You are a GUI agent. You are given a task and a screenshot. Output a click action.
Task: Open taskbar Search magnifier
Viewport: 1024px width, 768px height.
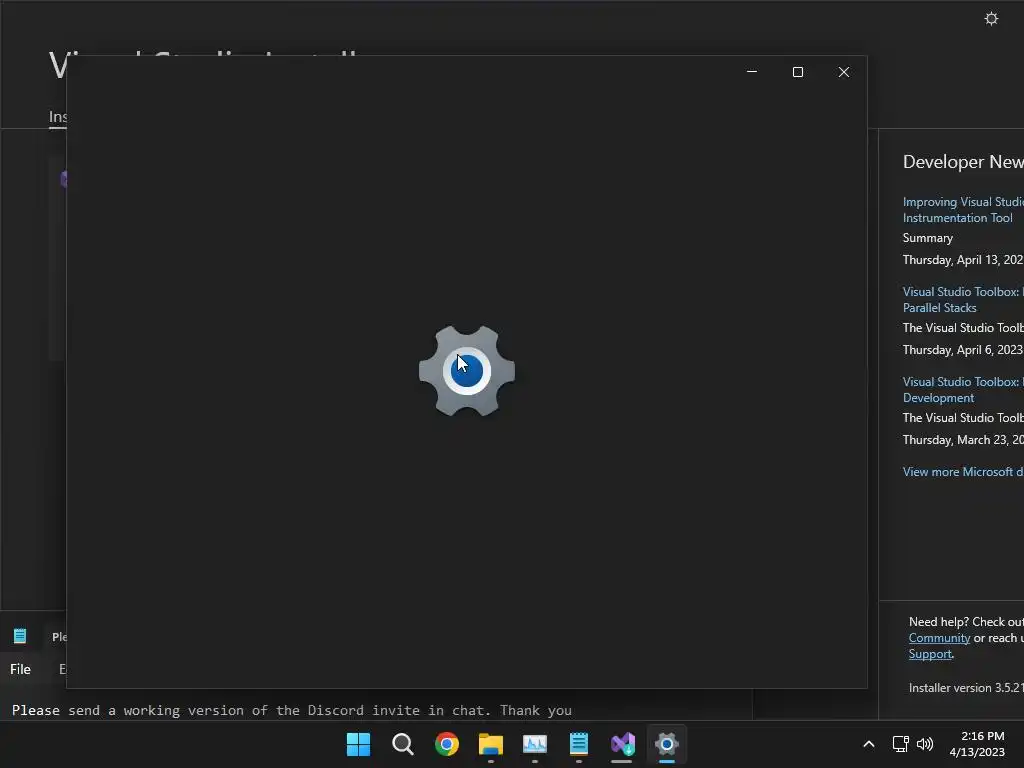pyautogui.click(x=402, y=744)
